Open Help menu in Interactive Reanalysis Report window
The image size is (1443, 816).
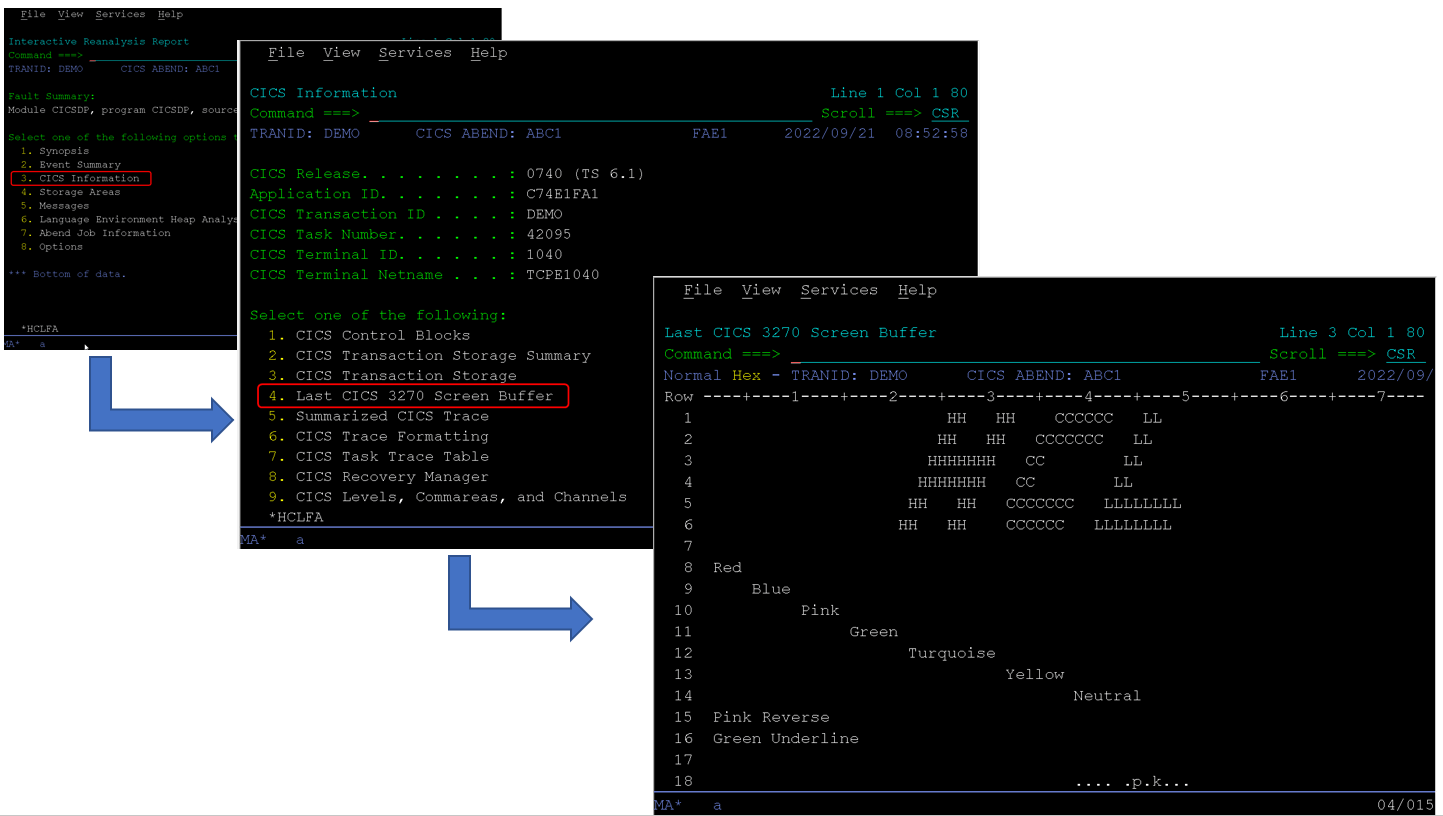tap(171, 15)
